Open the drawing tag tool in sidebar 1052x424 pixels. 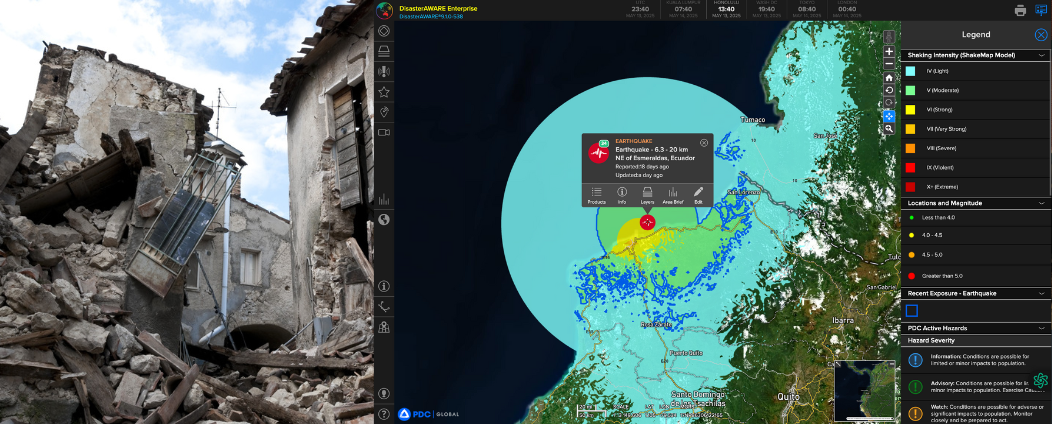[384, 112]
